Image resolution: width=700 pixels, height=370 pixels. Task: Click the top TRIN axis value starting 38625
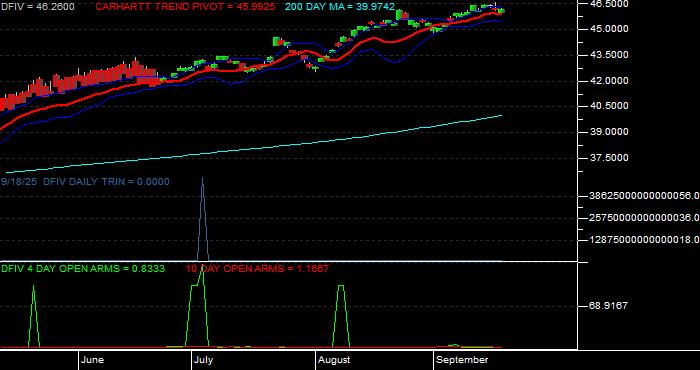644,195
